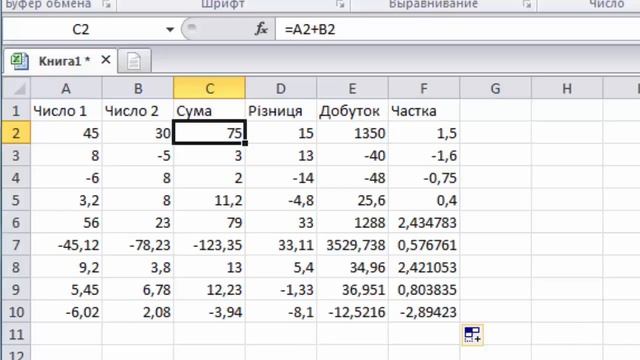The image size is (640, 360).
Task: Click the Частка header cell
Action: tap(424, 111)
